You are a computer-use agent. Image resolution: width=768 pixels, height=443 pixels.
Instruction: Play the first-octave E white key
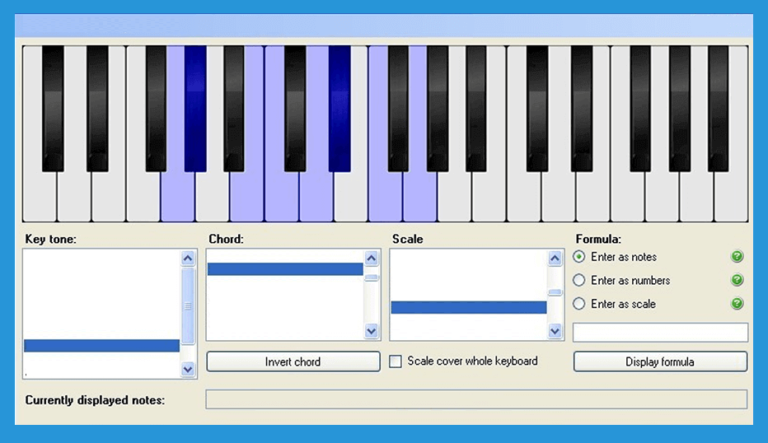click(109, 196)
